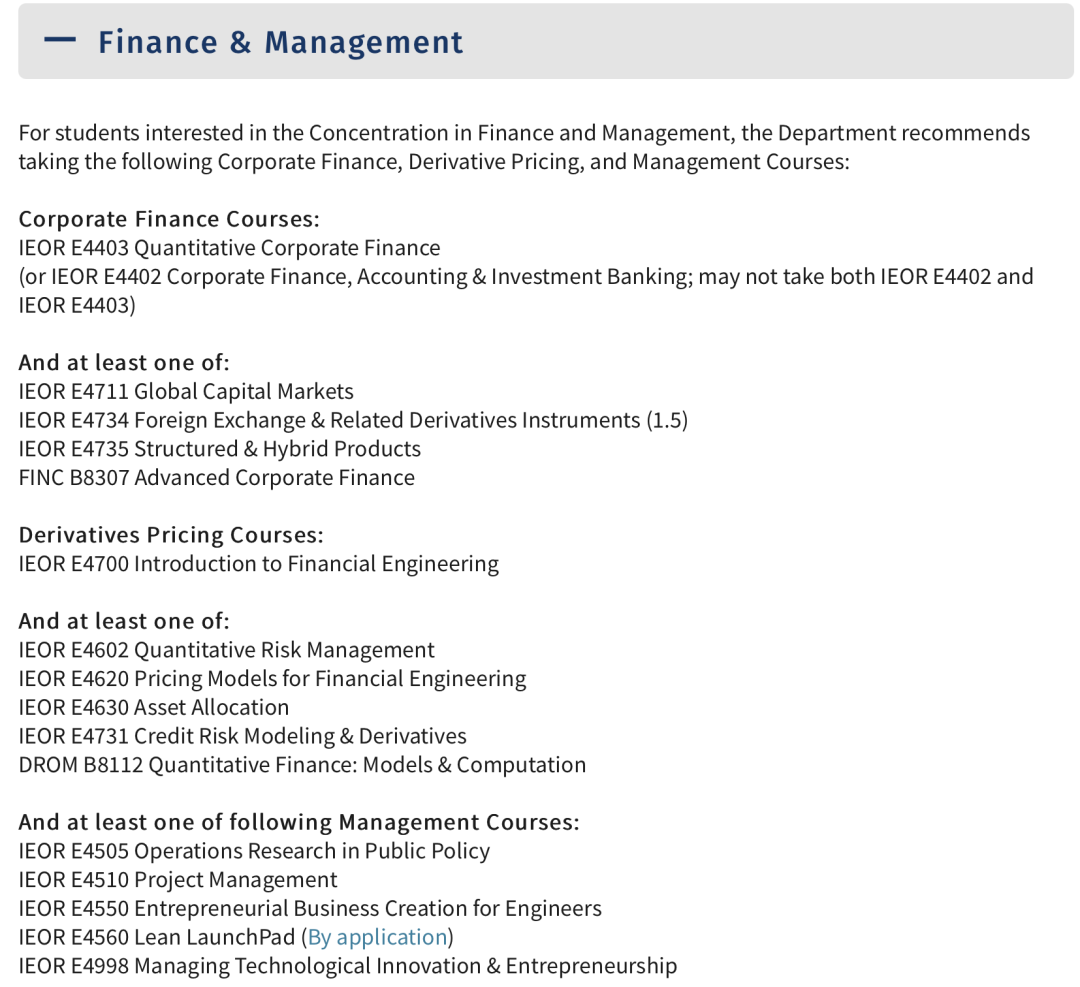Screen dimensions: 1080x987
Task: Click IEOR E4560 Lean LaunchPad text
Action: (x=156, y=937)
